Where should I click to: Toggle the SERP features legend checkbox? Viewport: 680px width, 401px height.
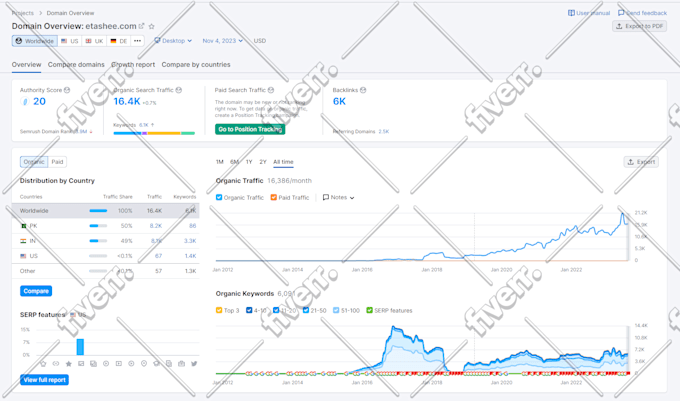pos(369,310)
